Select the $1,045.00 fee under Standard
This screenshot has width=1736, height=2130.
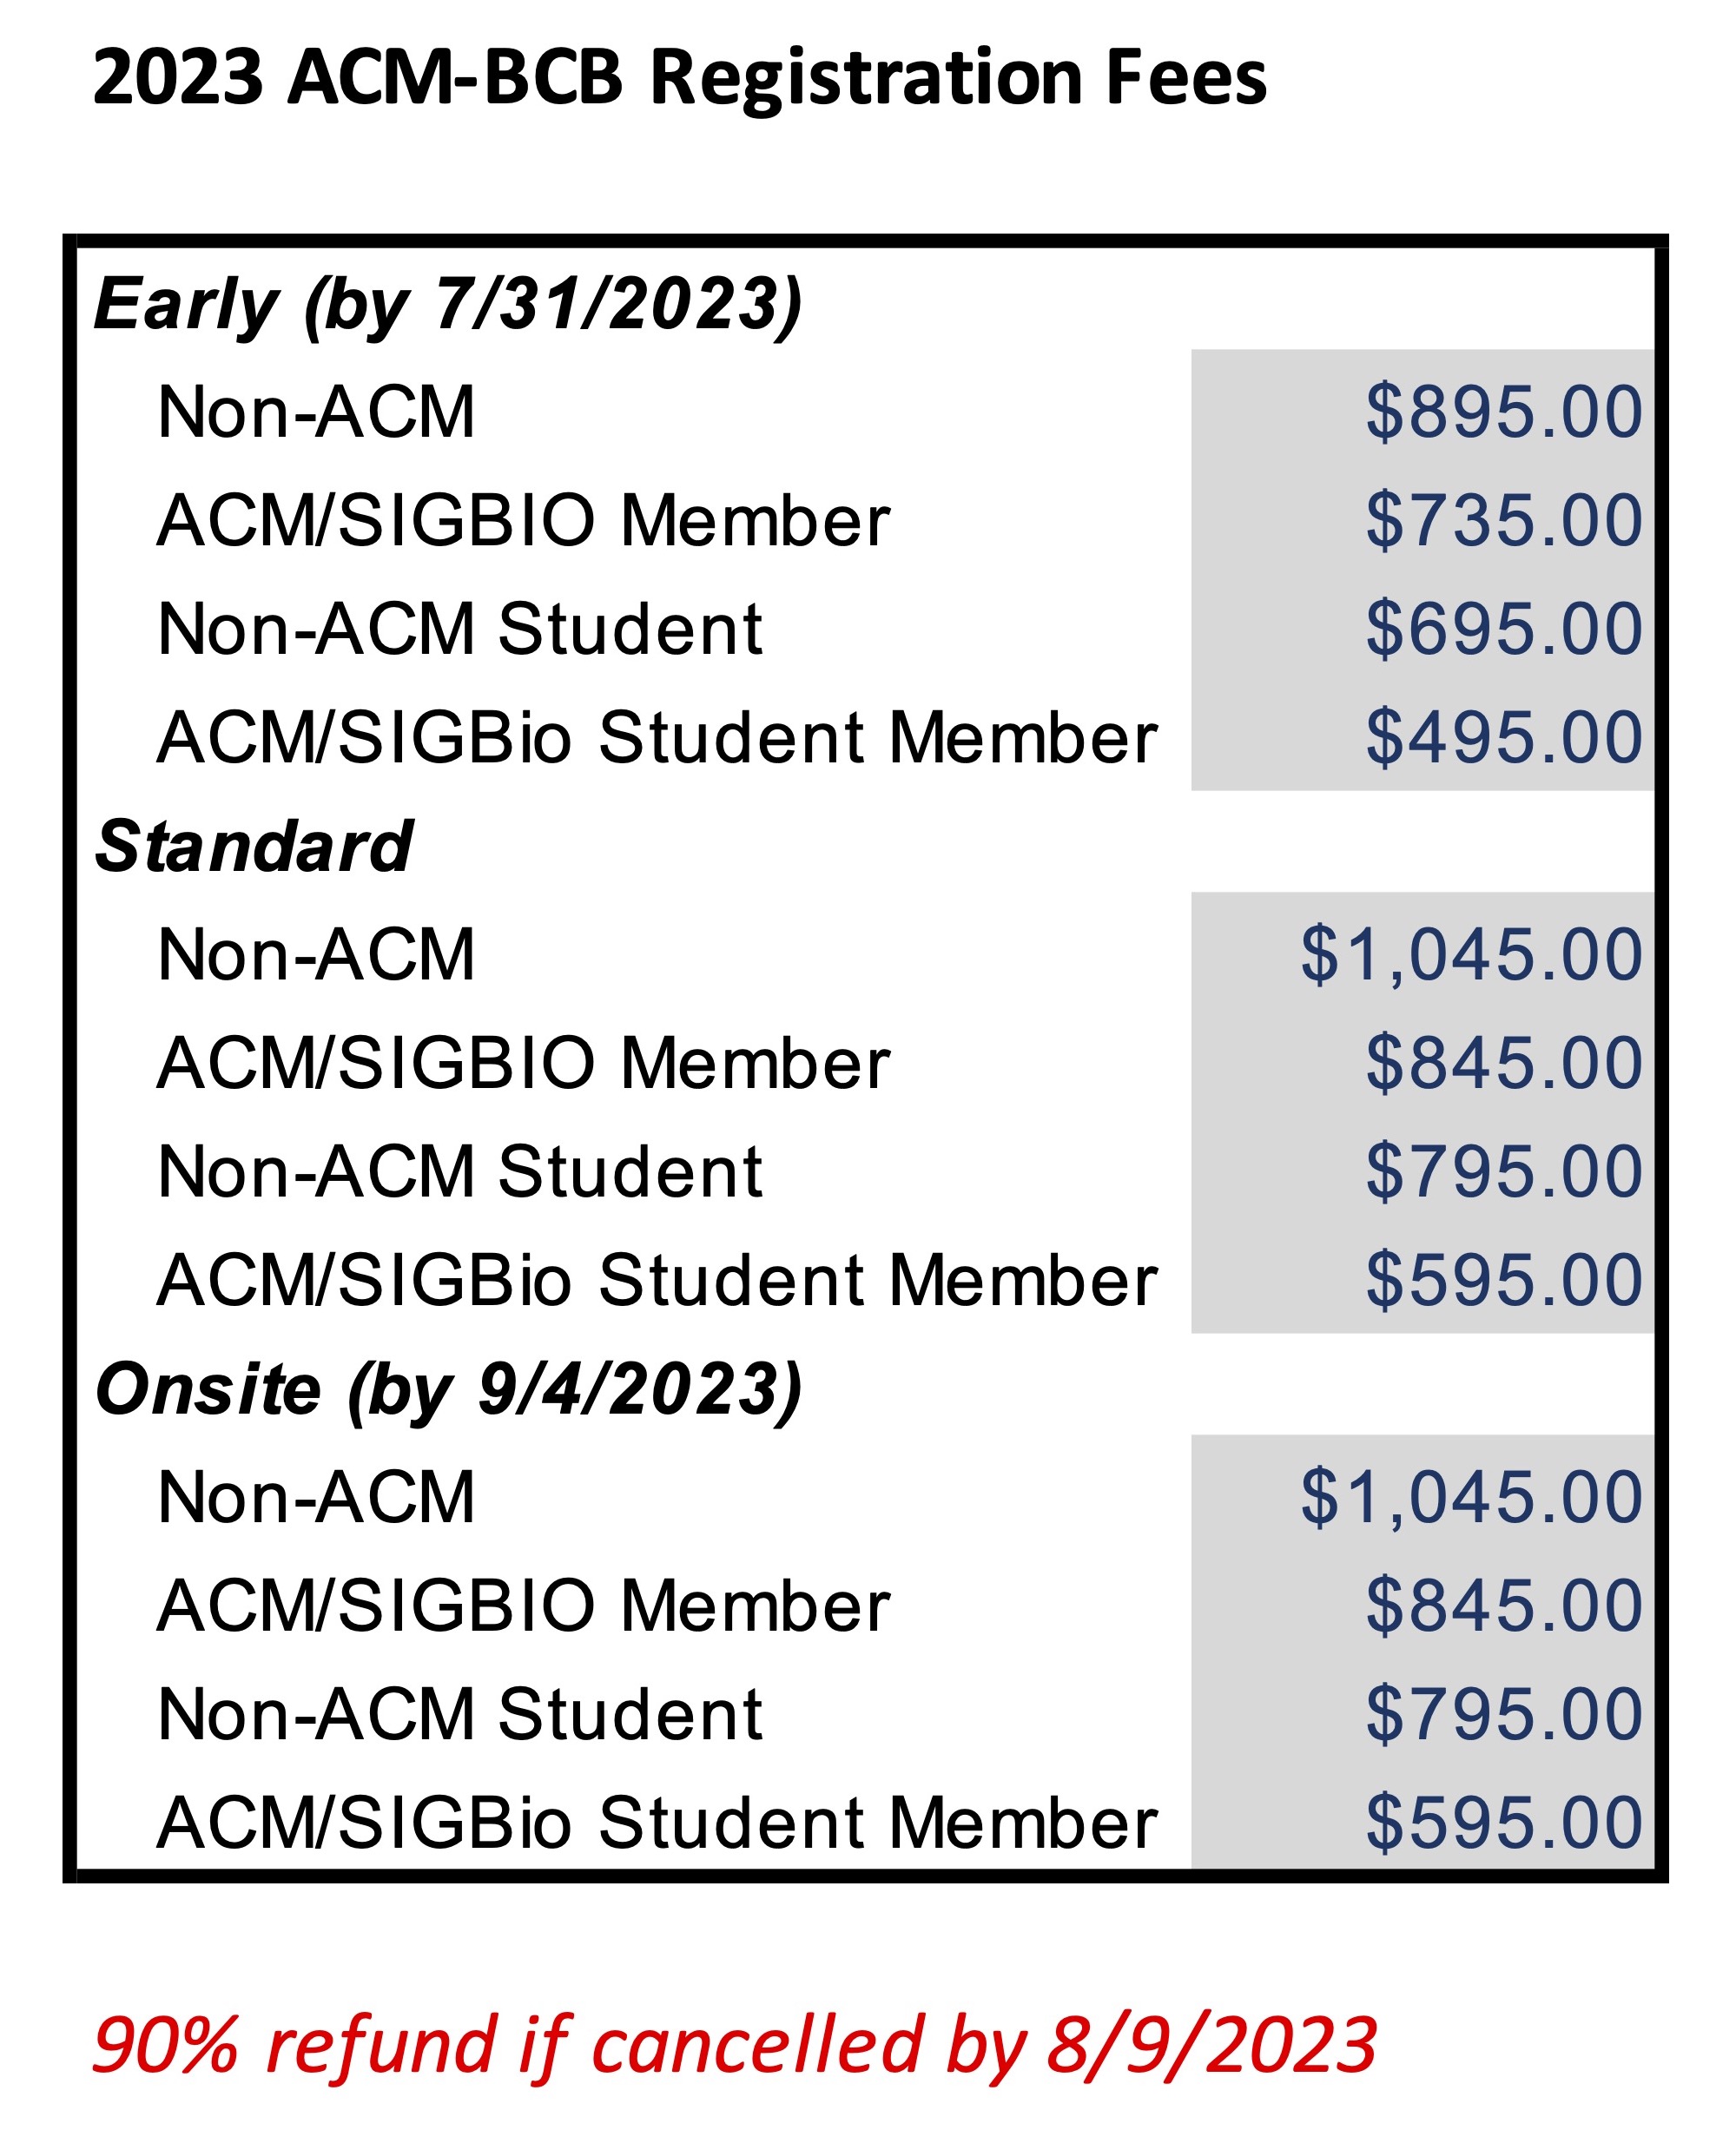click(1470, 955)
